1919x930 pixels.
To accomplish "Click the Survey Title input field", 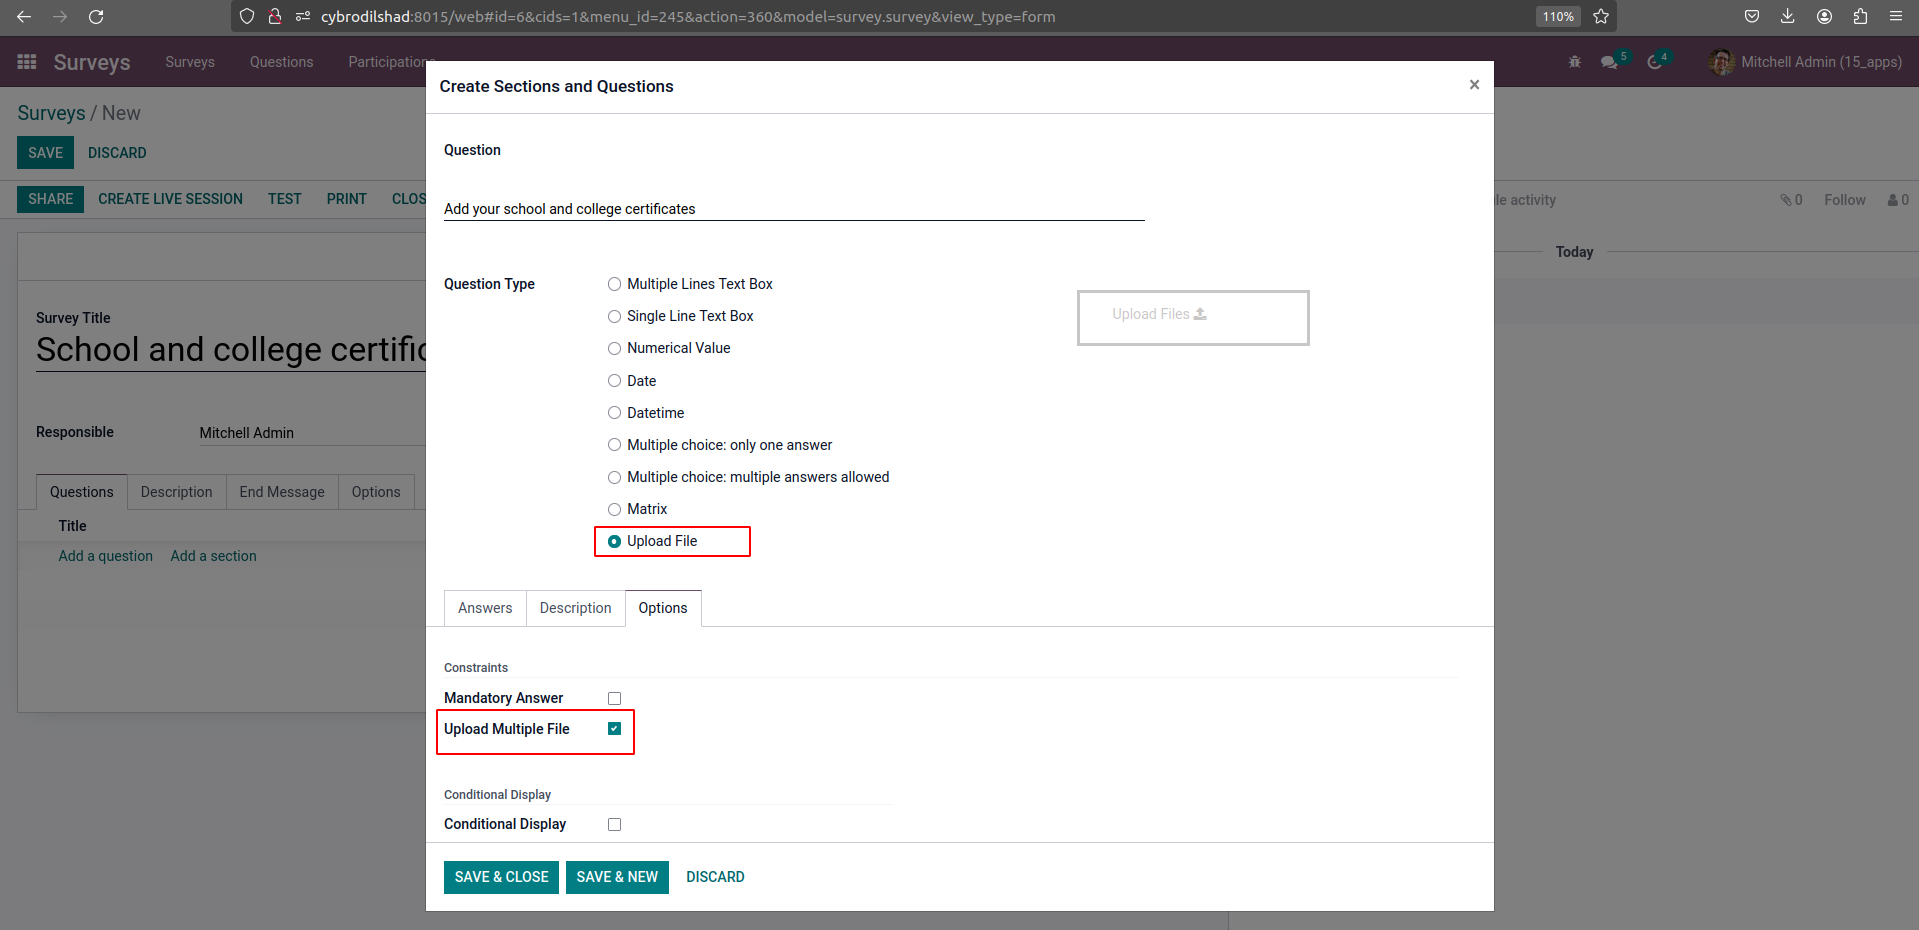I will coord(231,349).
